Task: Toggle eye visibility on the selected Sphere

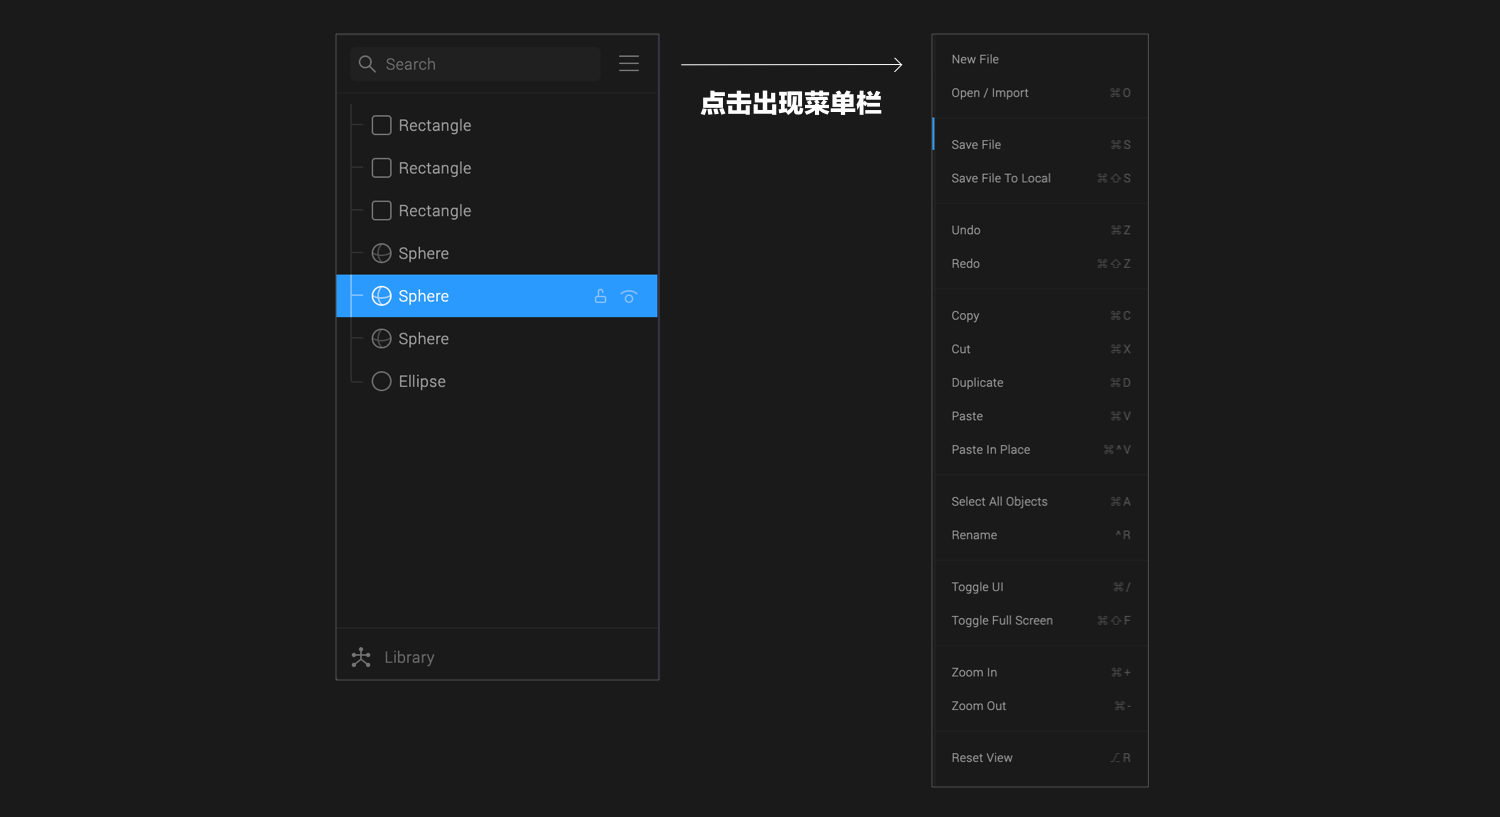Action: [x=629, y=295]
